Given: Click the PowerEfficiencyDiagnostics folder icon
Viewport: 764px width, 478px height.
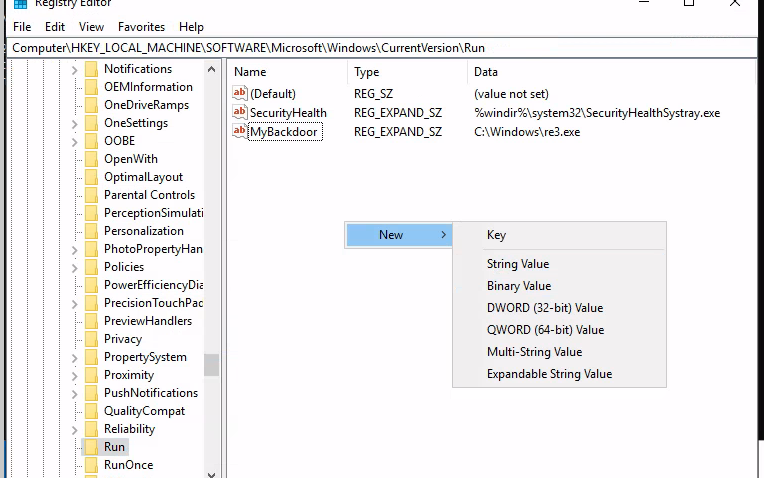Looking at the screenshot, I should 91,286.
